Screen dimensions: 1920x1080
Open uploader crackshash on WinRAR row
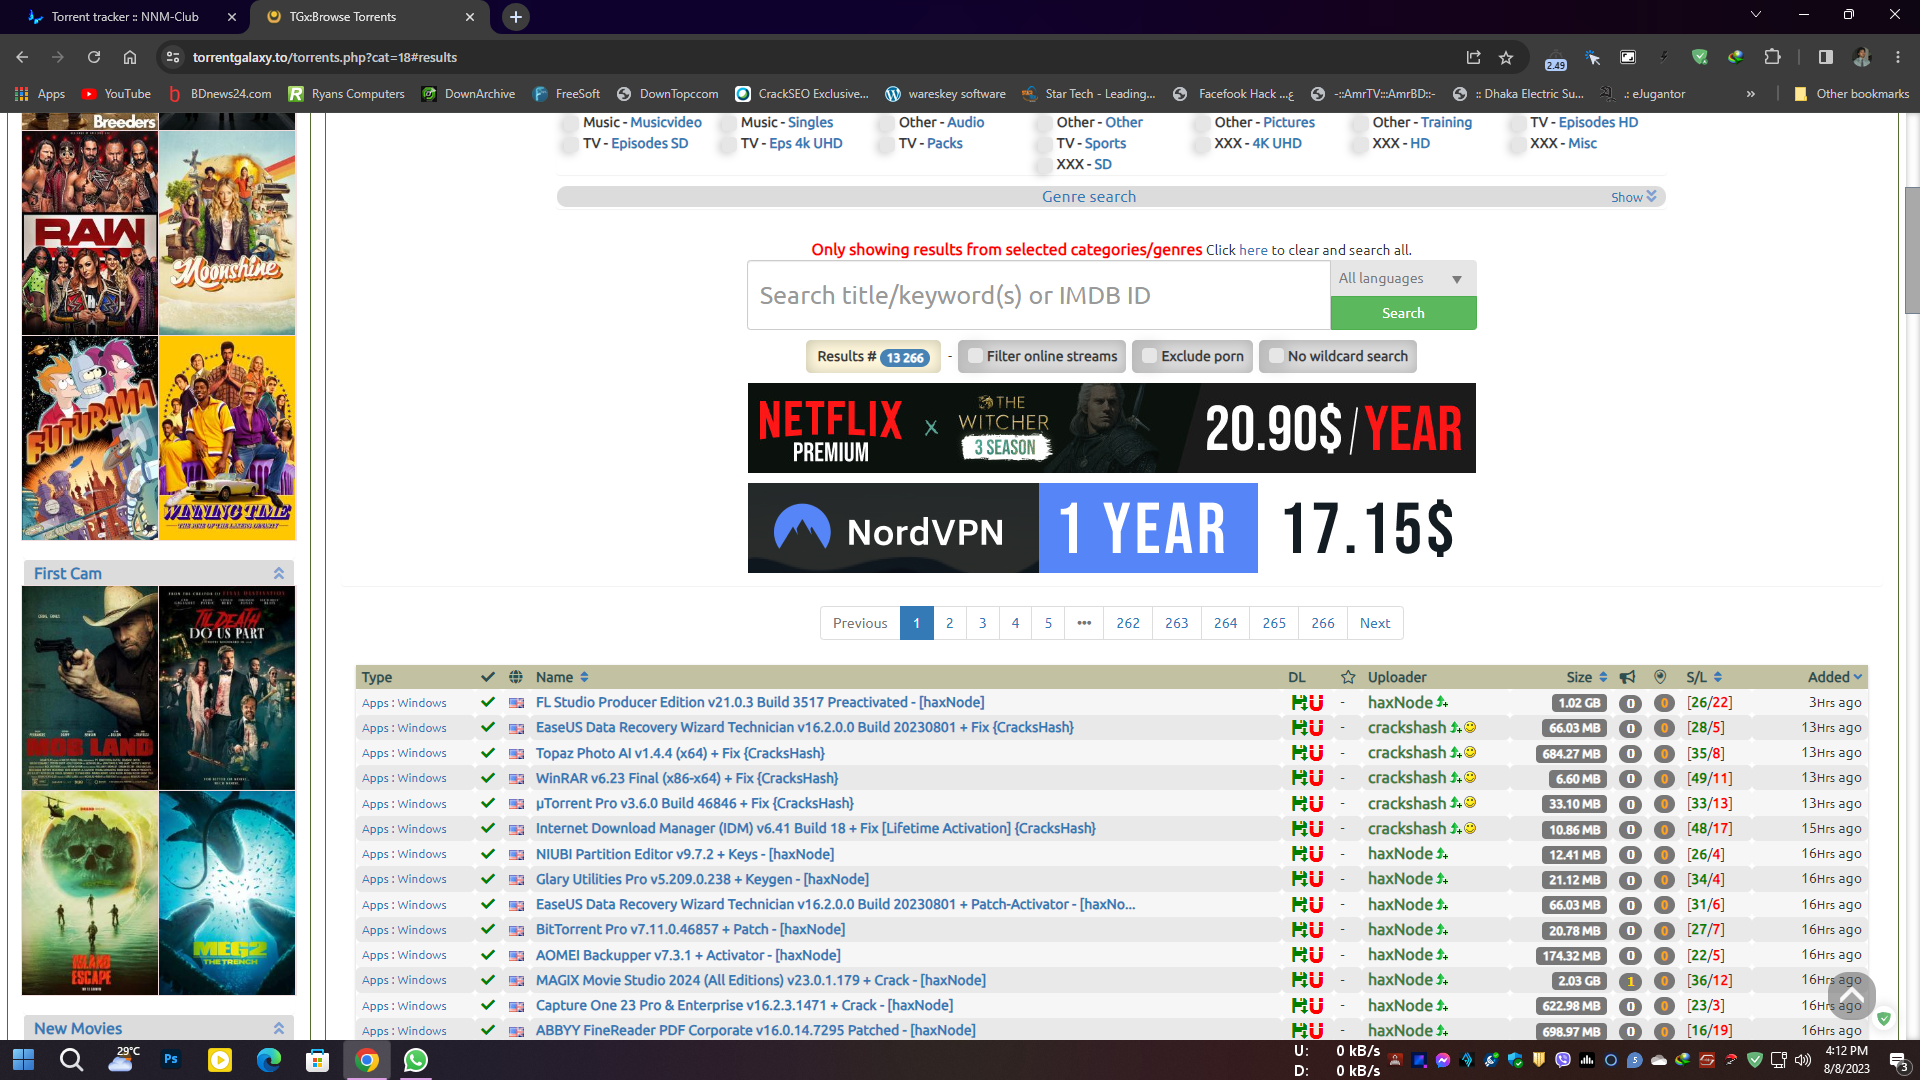coord(1407,778)
